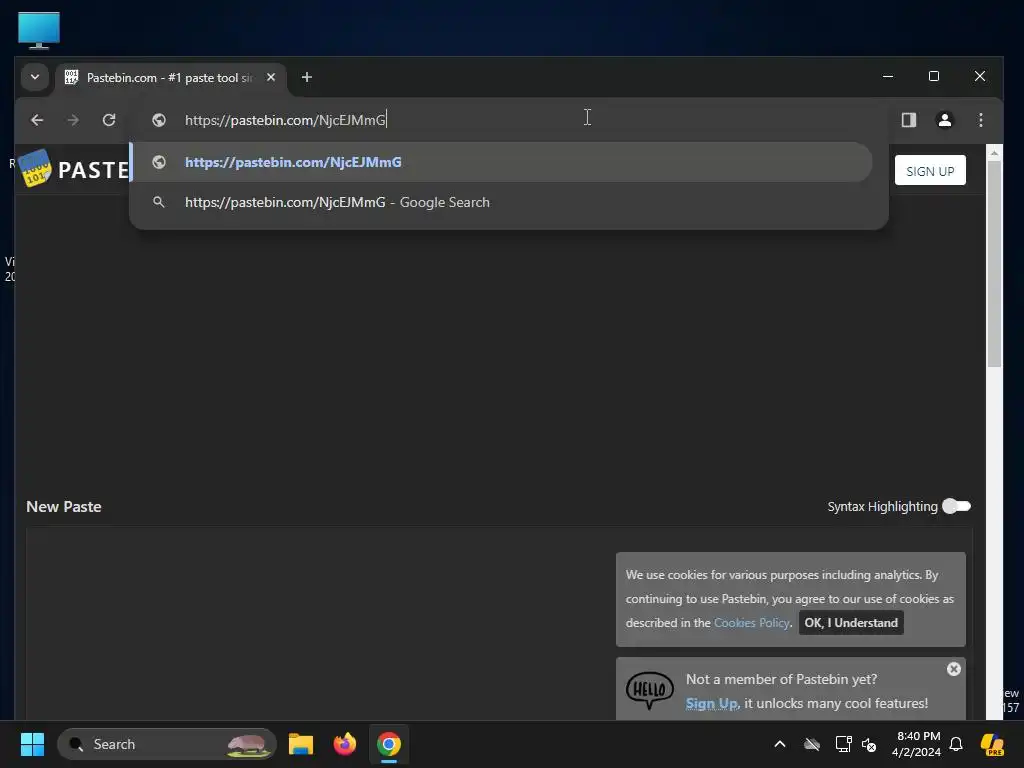1024x768 pixels.
Task: Click the network display tray icon
Action: click(x=843, y=744)
